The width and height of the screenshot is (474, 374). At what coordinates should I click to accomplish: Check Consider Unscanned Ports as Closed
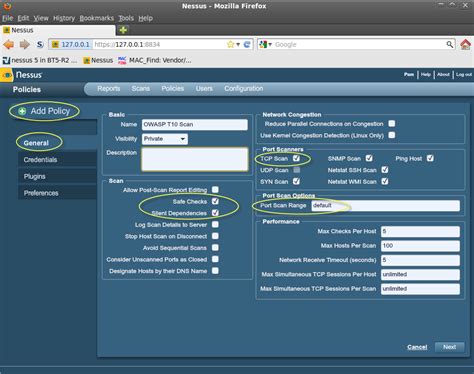point(215,259)
